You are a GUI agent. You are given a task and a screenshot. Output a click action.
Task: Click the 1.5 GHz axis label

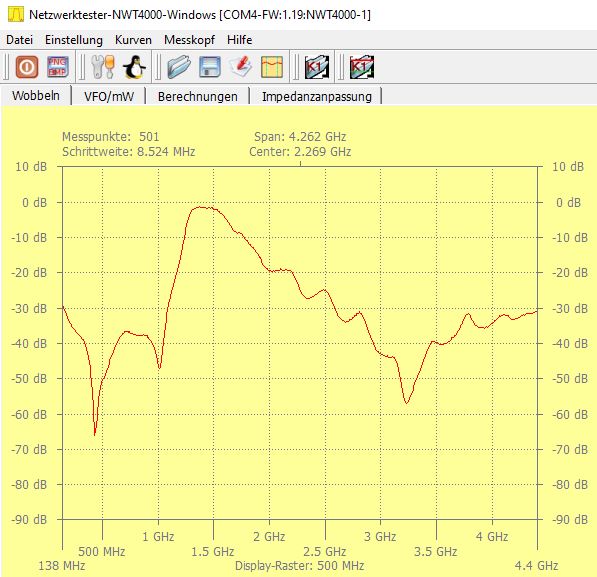[212, 551]
